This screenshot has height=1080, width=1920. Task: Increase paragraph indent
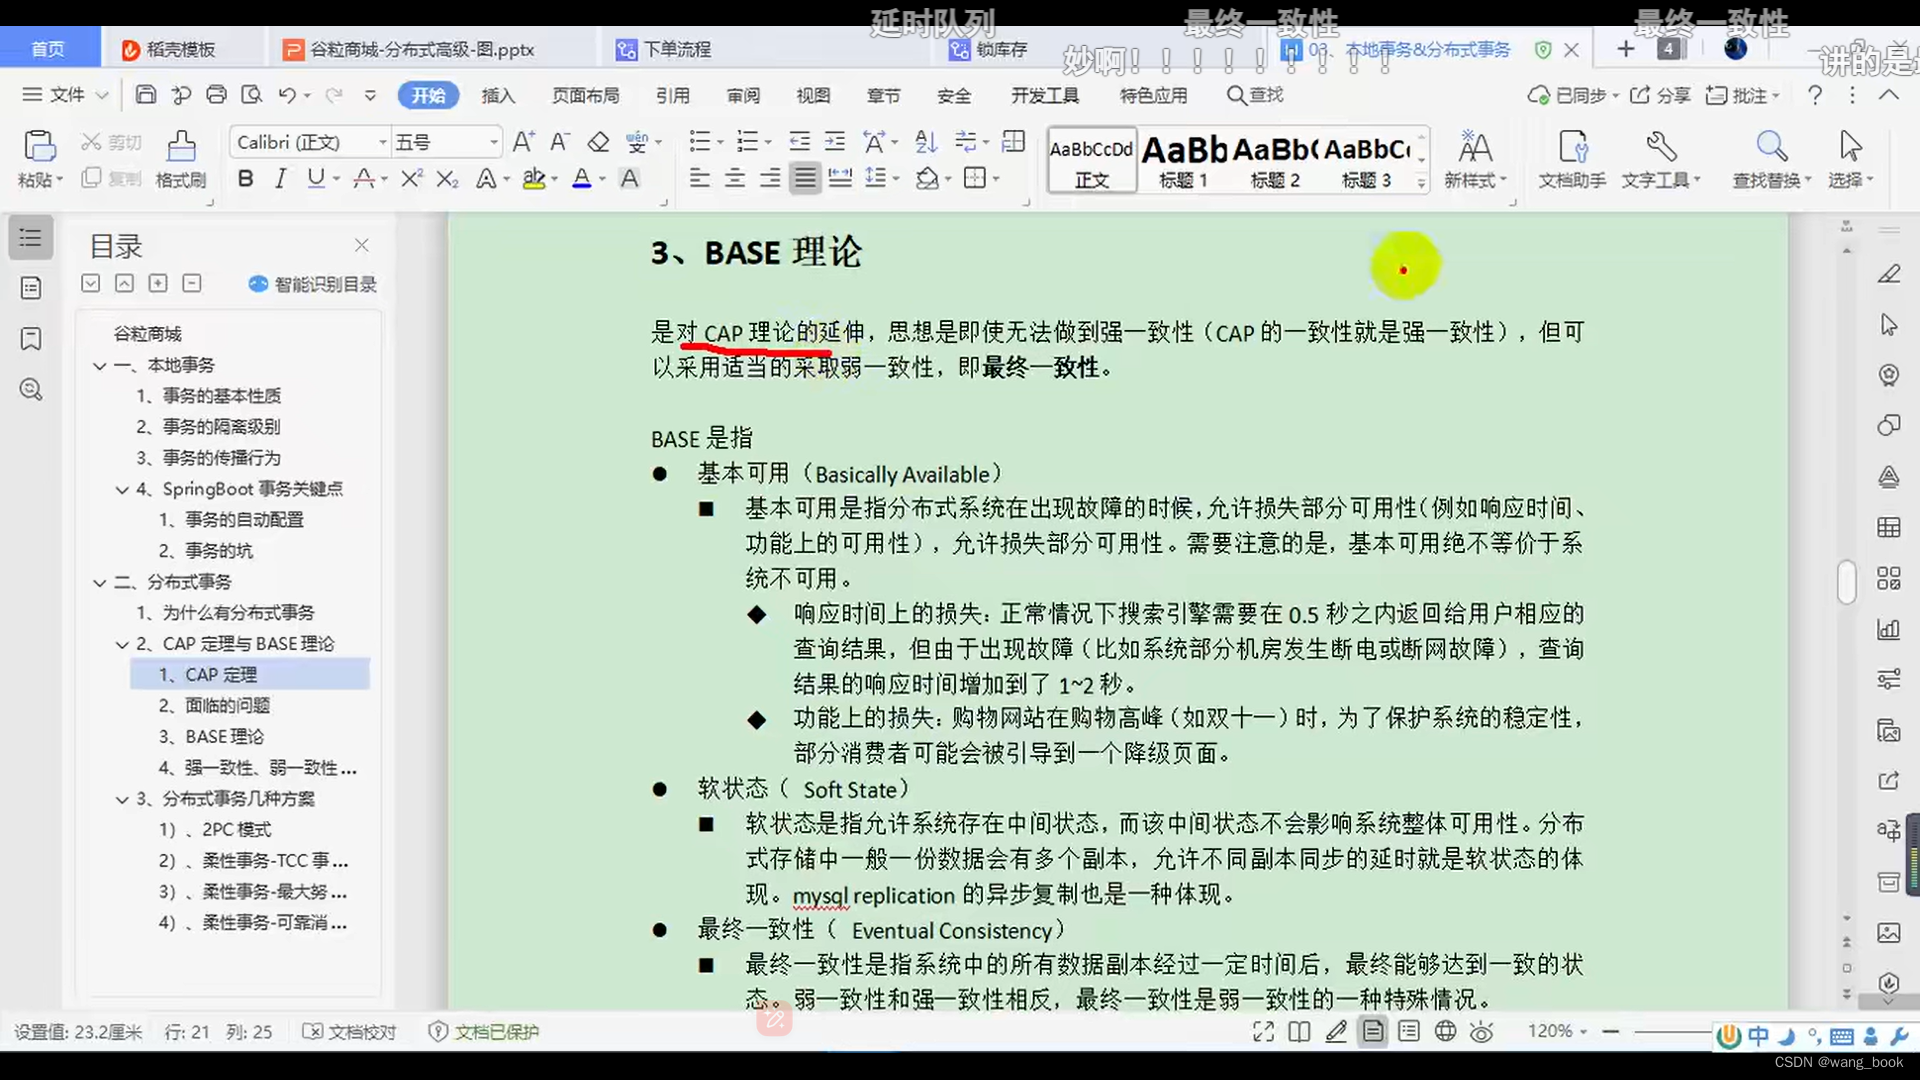pos(835,142)
